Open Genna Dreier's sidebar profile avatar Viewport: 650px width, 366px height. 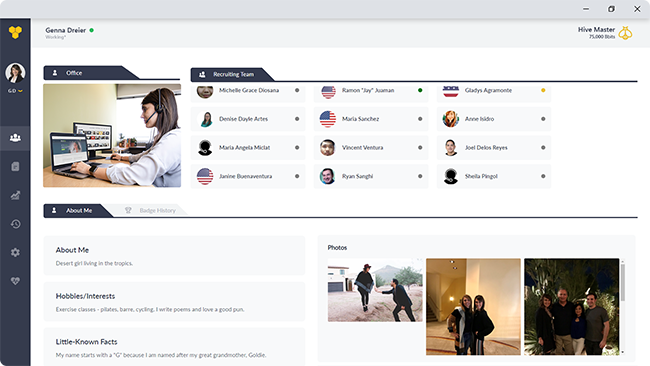[15, 73]
